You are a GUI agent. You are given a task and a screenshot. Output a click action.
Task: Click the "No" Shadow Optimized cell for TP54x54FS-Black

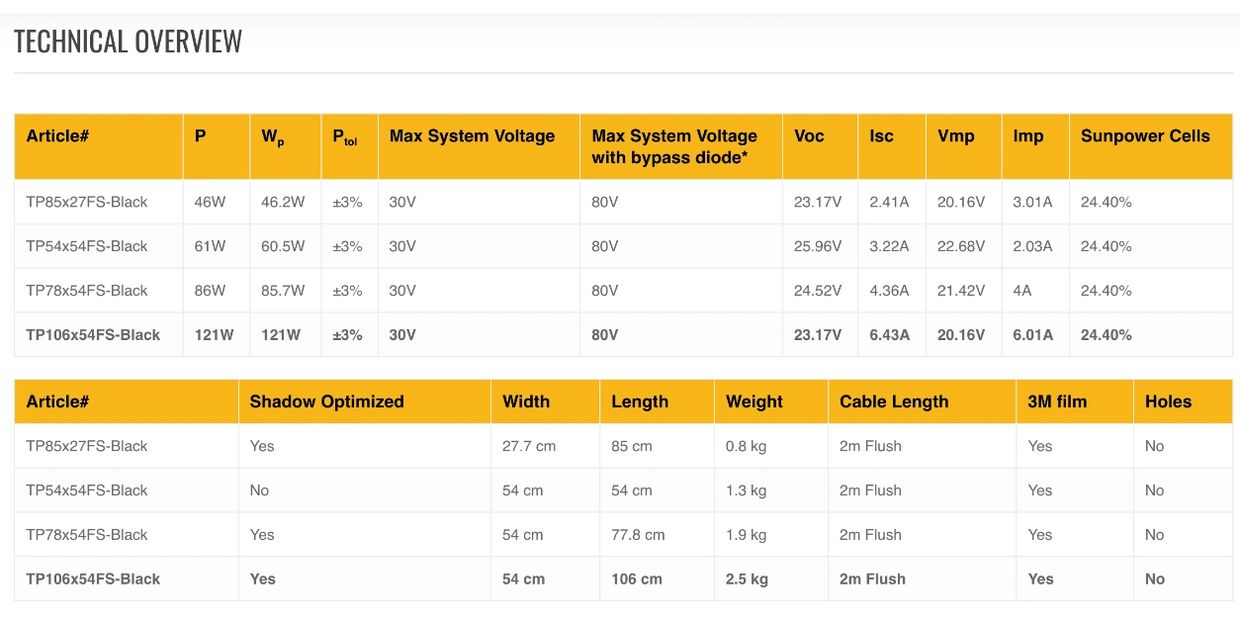[260, 491]
